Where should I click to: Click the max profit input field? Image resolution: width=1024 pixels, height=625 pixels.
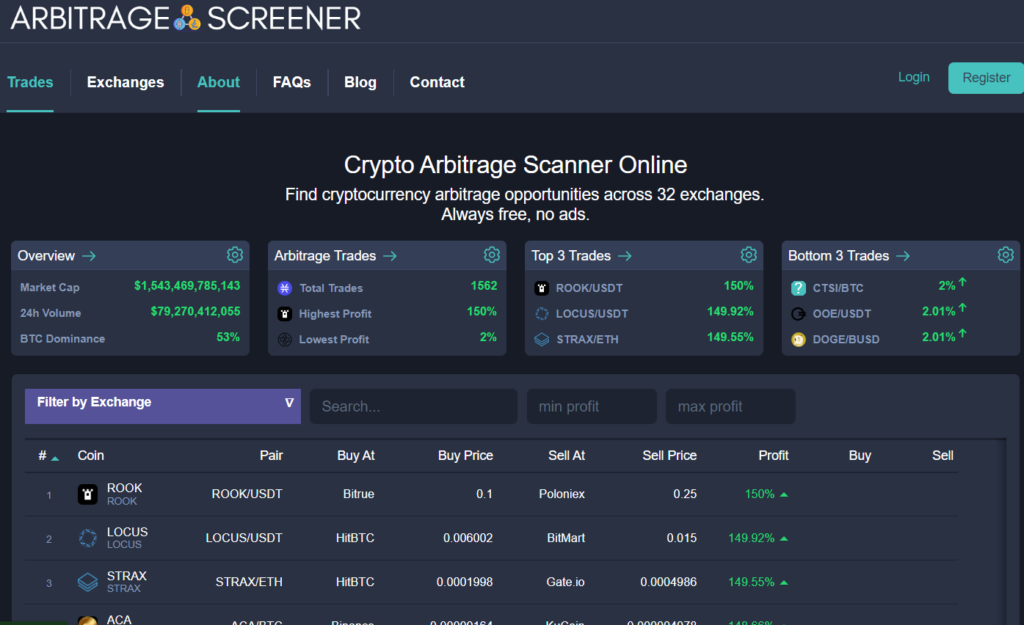click(731, 406)
